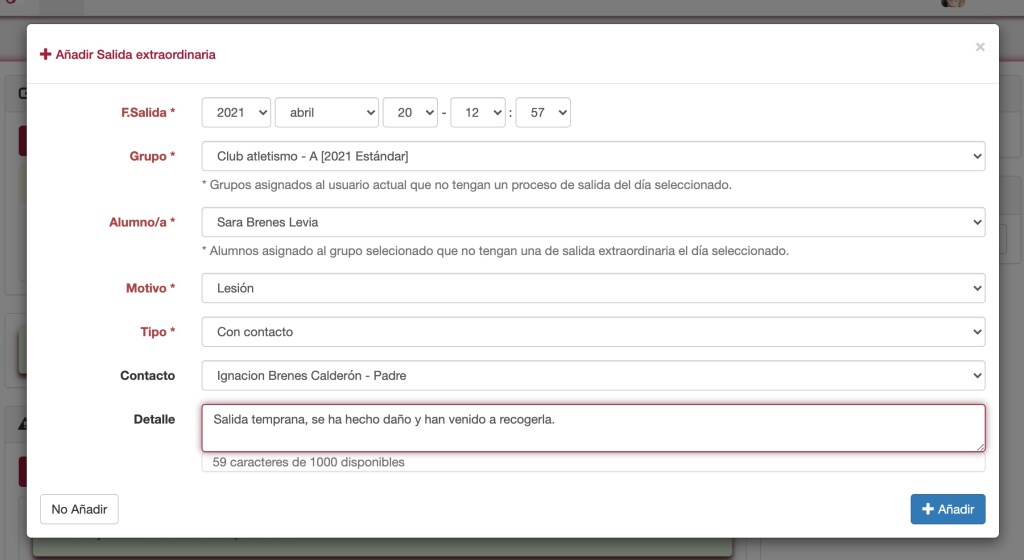Viewport: 1024px width, 560px height.
Task: Change the Motivo dropdown set to Lesión
Action: (593, 288)
